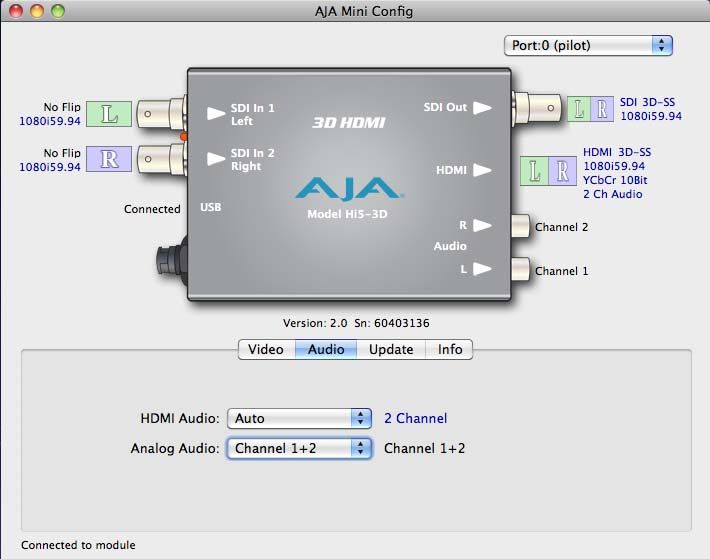
Task: Click the orange indicator between SDI inputs
Action: (x=183, y=136)
